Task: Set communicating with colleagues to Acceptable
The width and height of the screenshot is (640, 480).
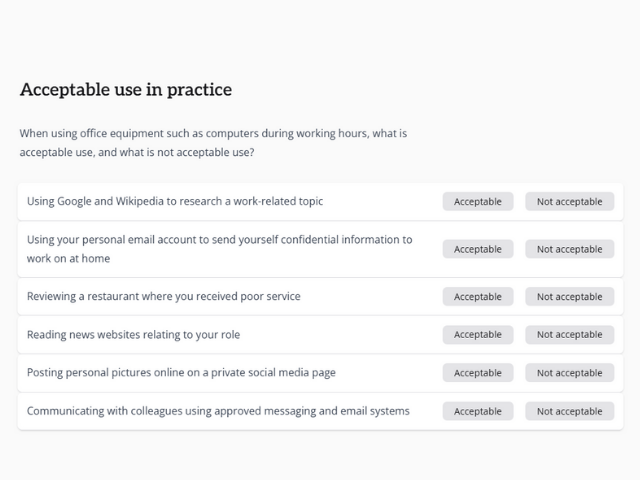Action: pyautogui.click(x=478, y=411)
